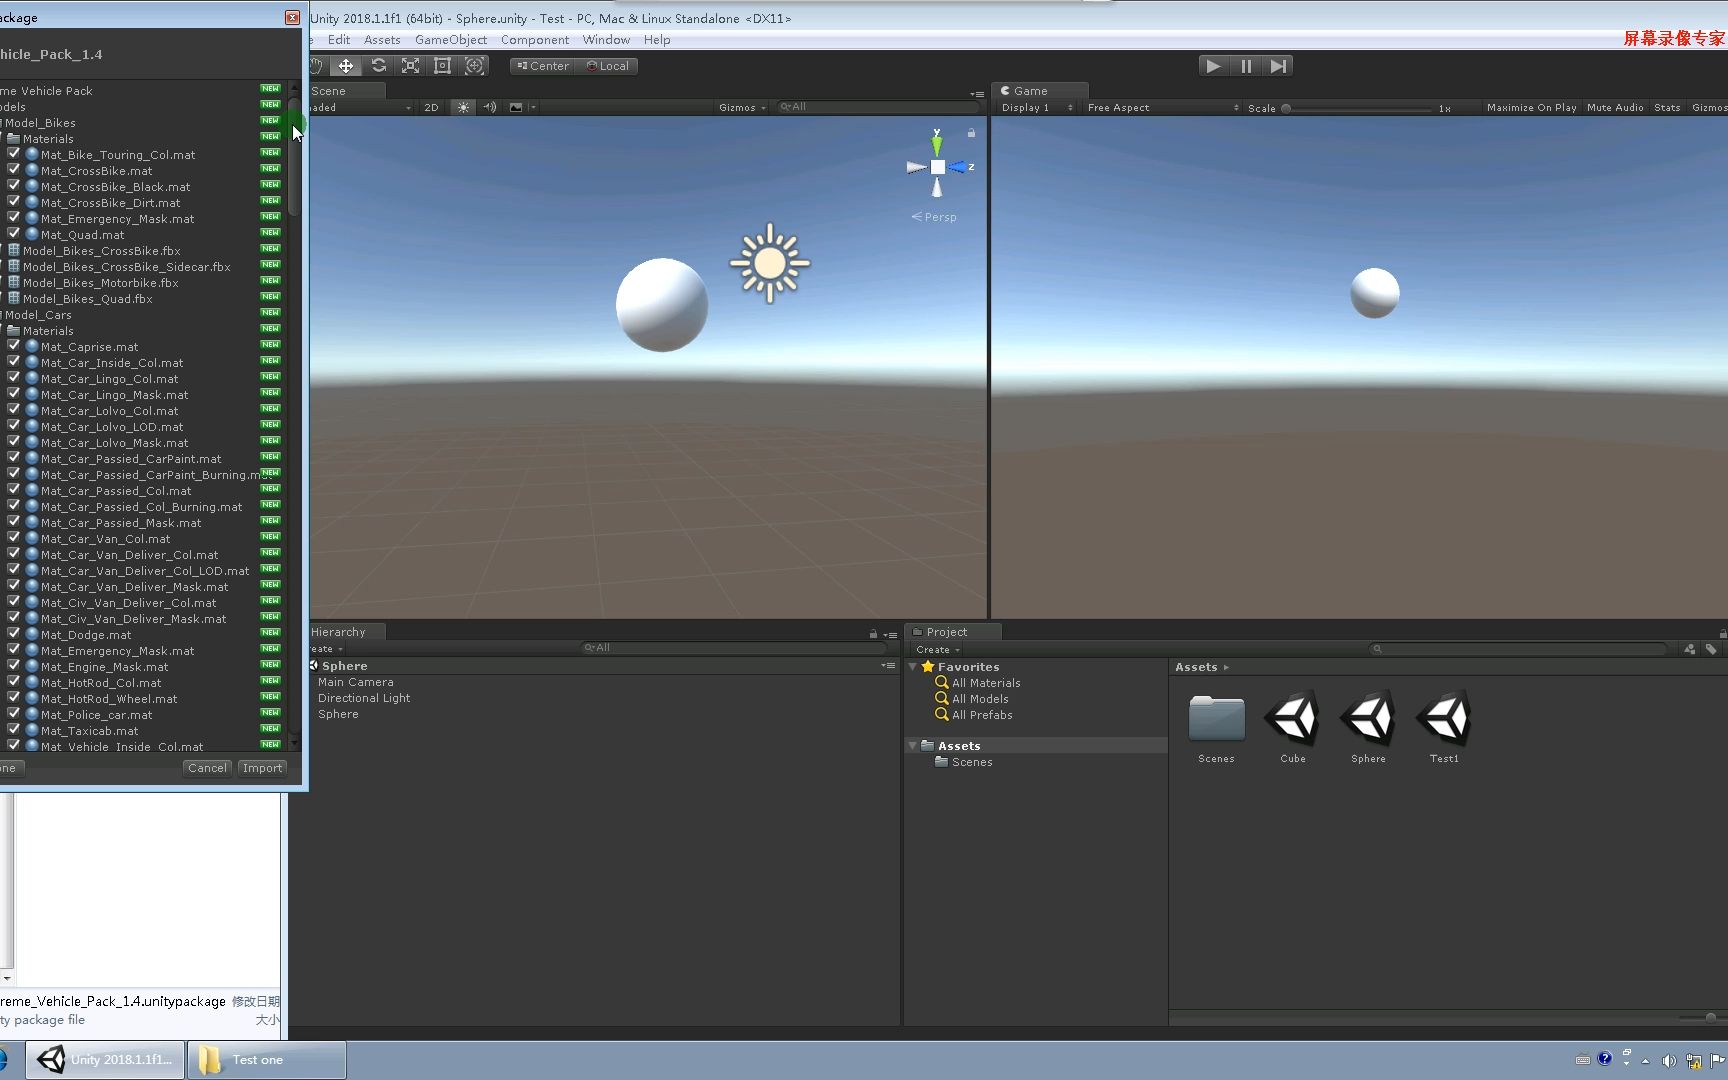The height and width of the screenshot is (1080, 1728).
Task: Toggle scene audio speaker icon
Action: pos(490,107)
